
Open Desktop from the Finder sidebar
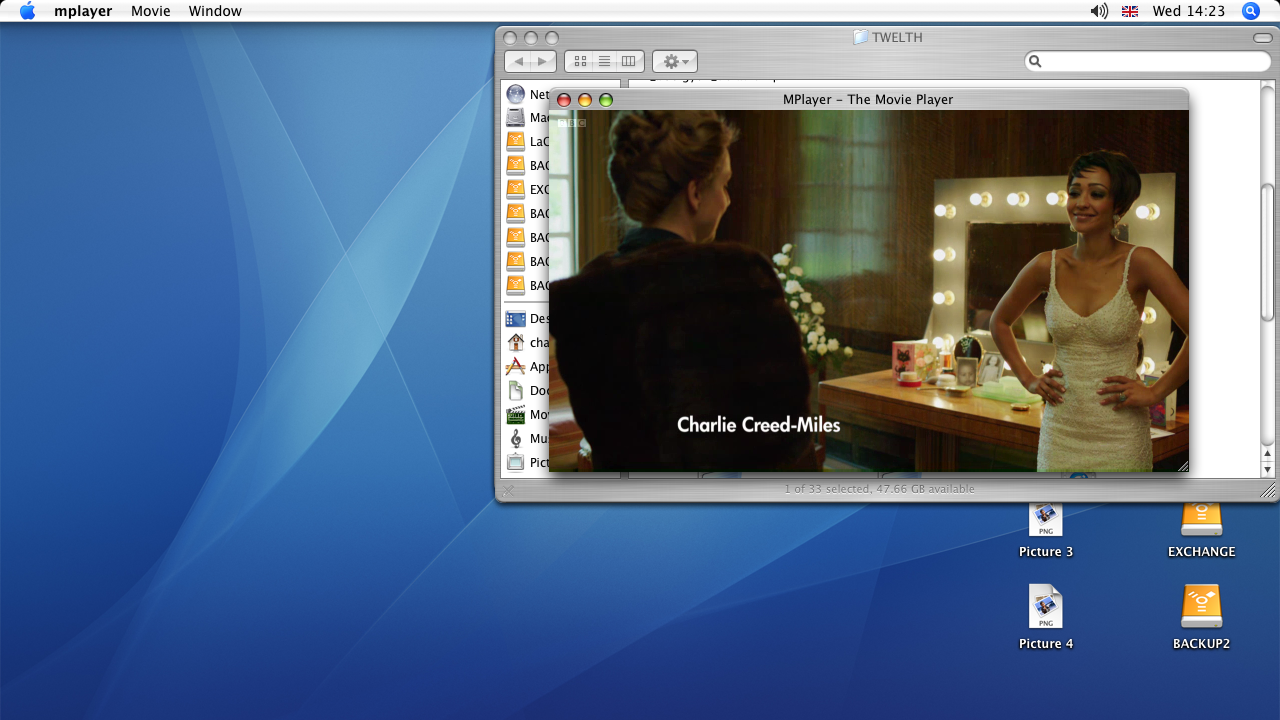point(528,318)
